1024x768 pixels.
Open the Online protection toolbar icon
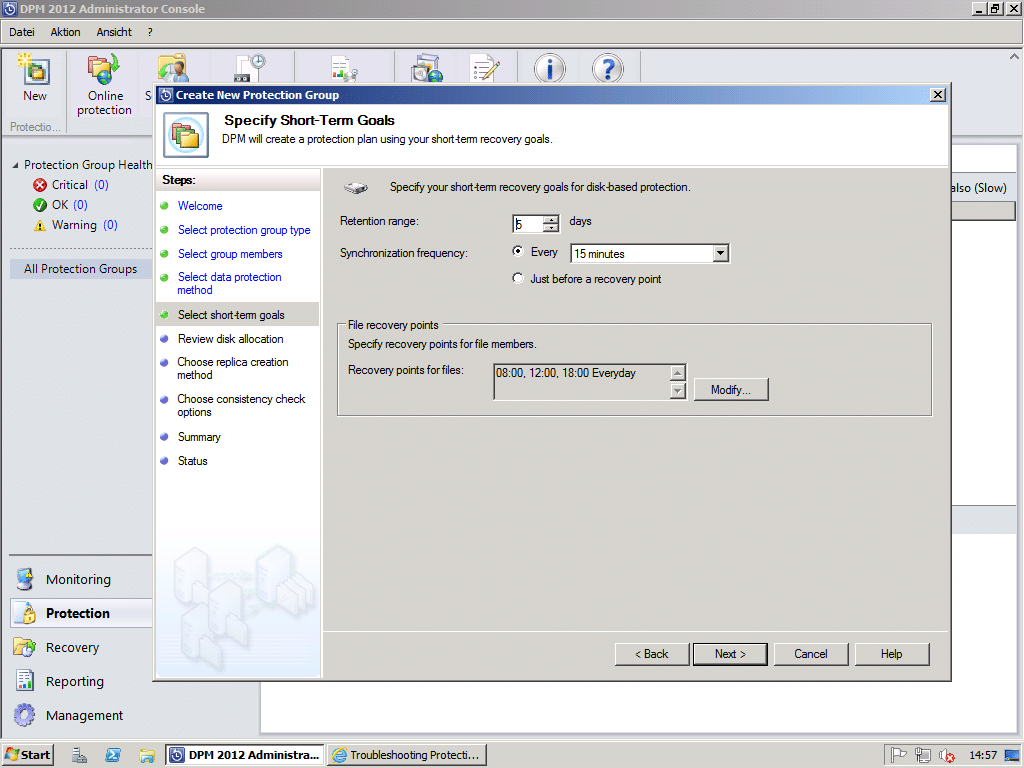[x=104, y=69]
